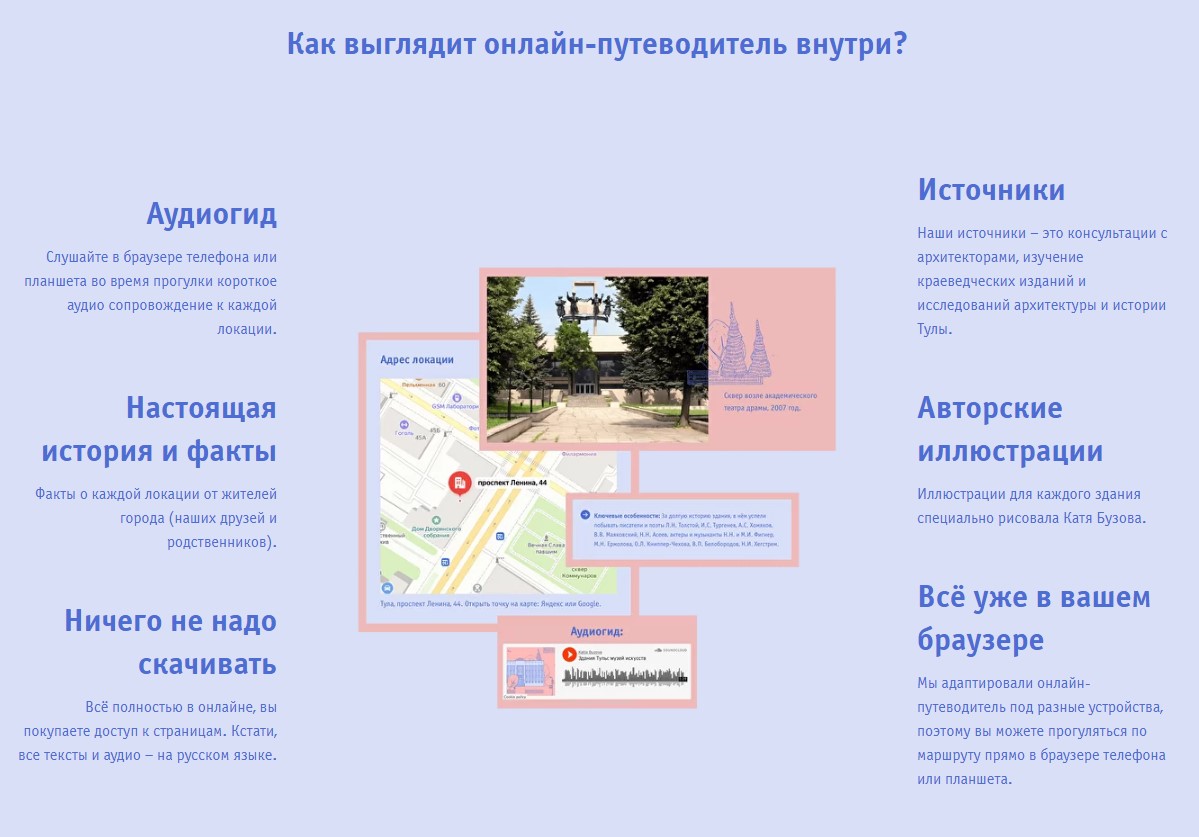This screenshot has width=1199, height=837.
Task: Click the Аудиогид heading on the left
Action: [x=211, y=213]
